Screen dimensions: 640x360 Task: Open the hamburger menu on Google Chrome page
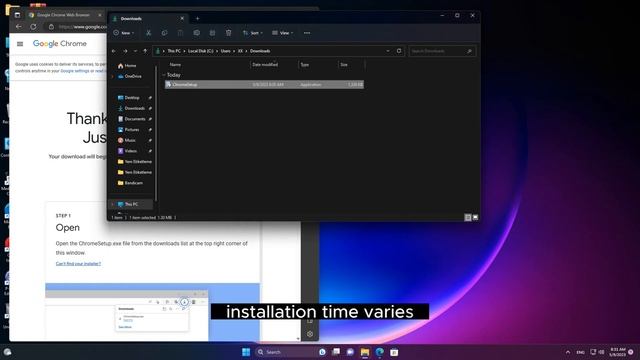pyautogui.click(x=20, y=44)
